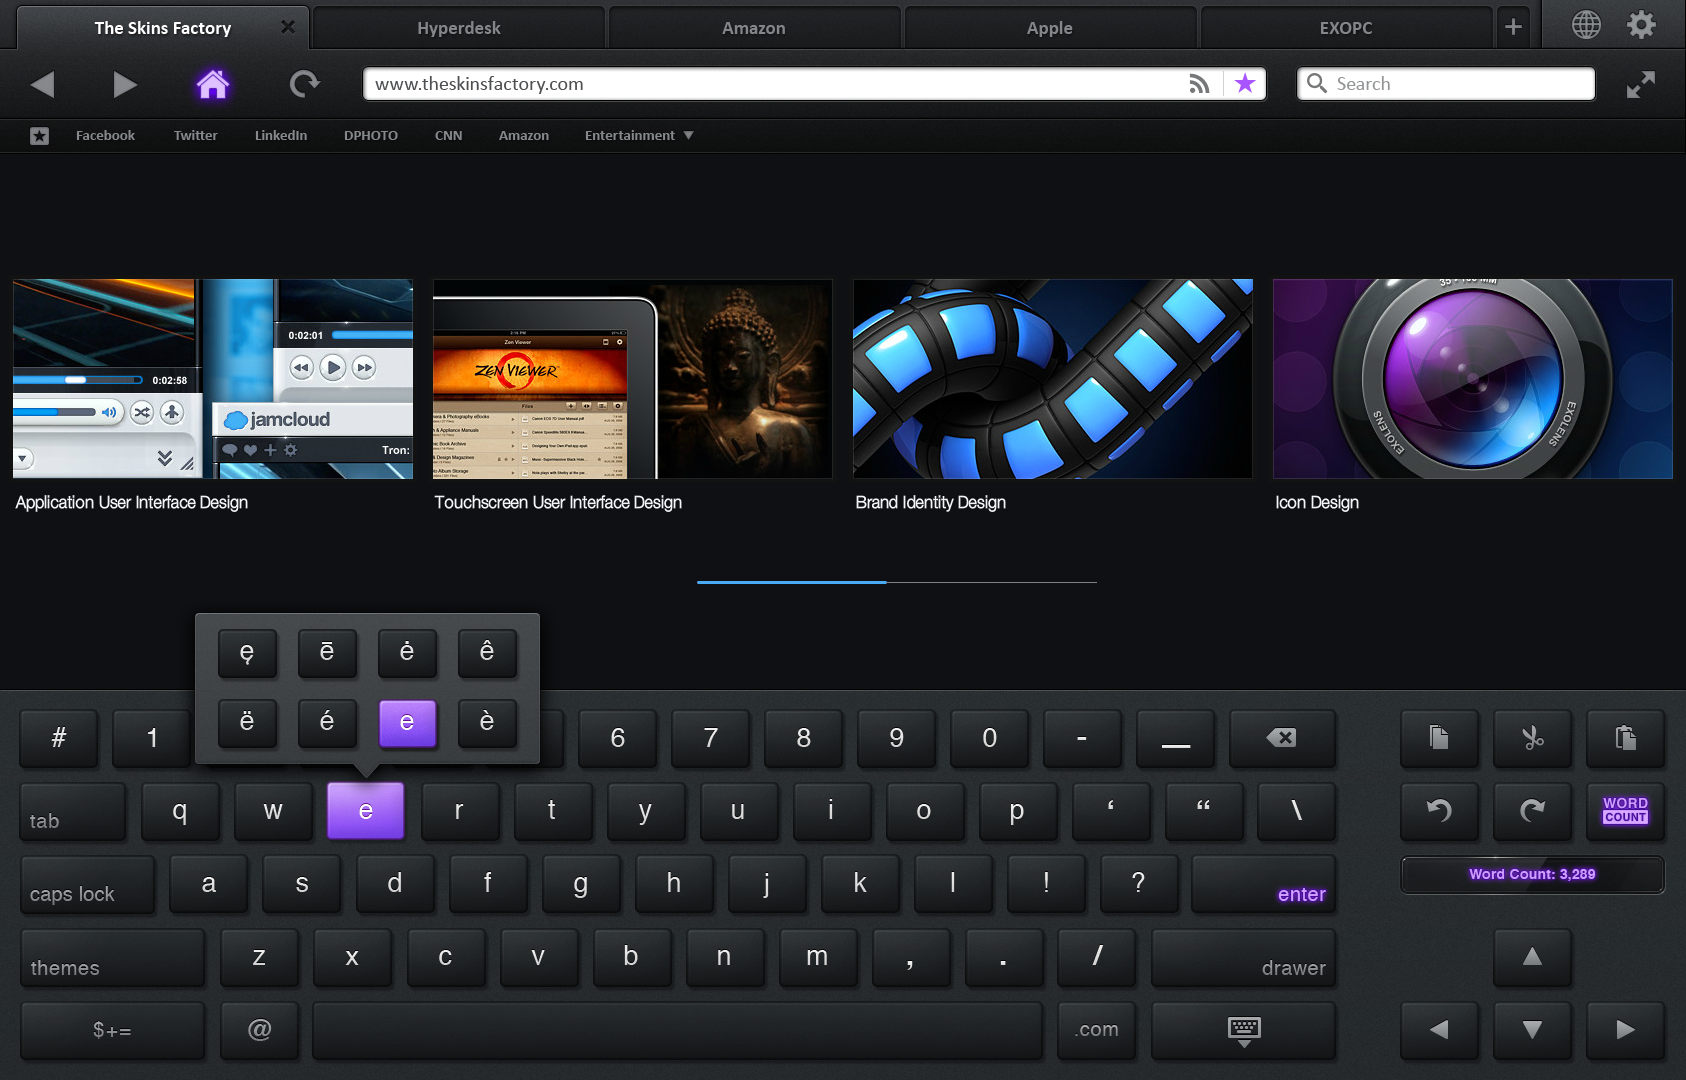Switch to the Amazon tab

[754, 28]
